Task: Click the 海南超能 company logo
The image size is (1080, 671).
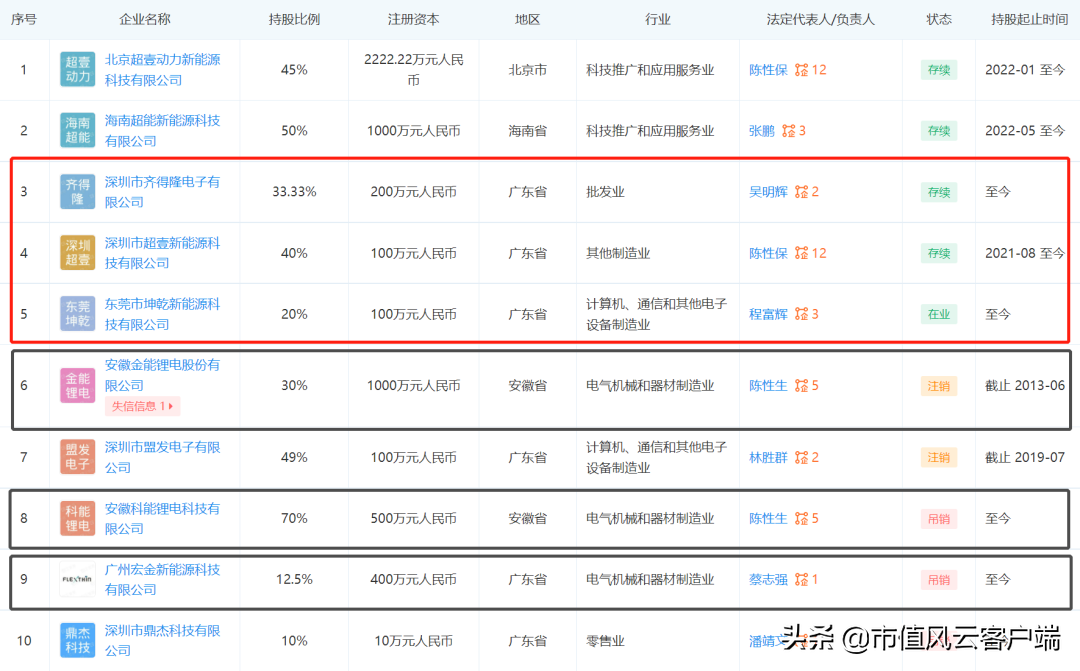Action: [77, 130]
